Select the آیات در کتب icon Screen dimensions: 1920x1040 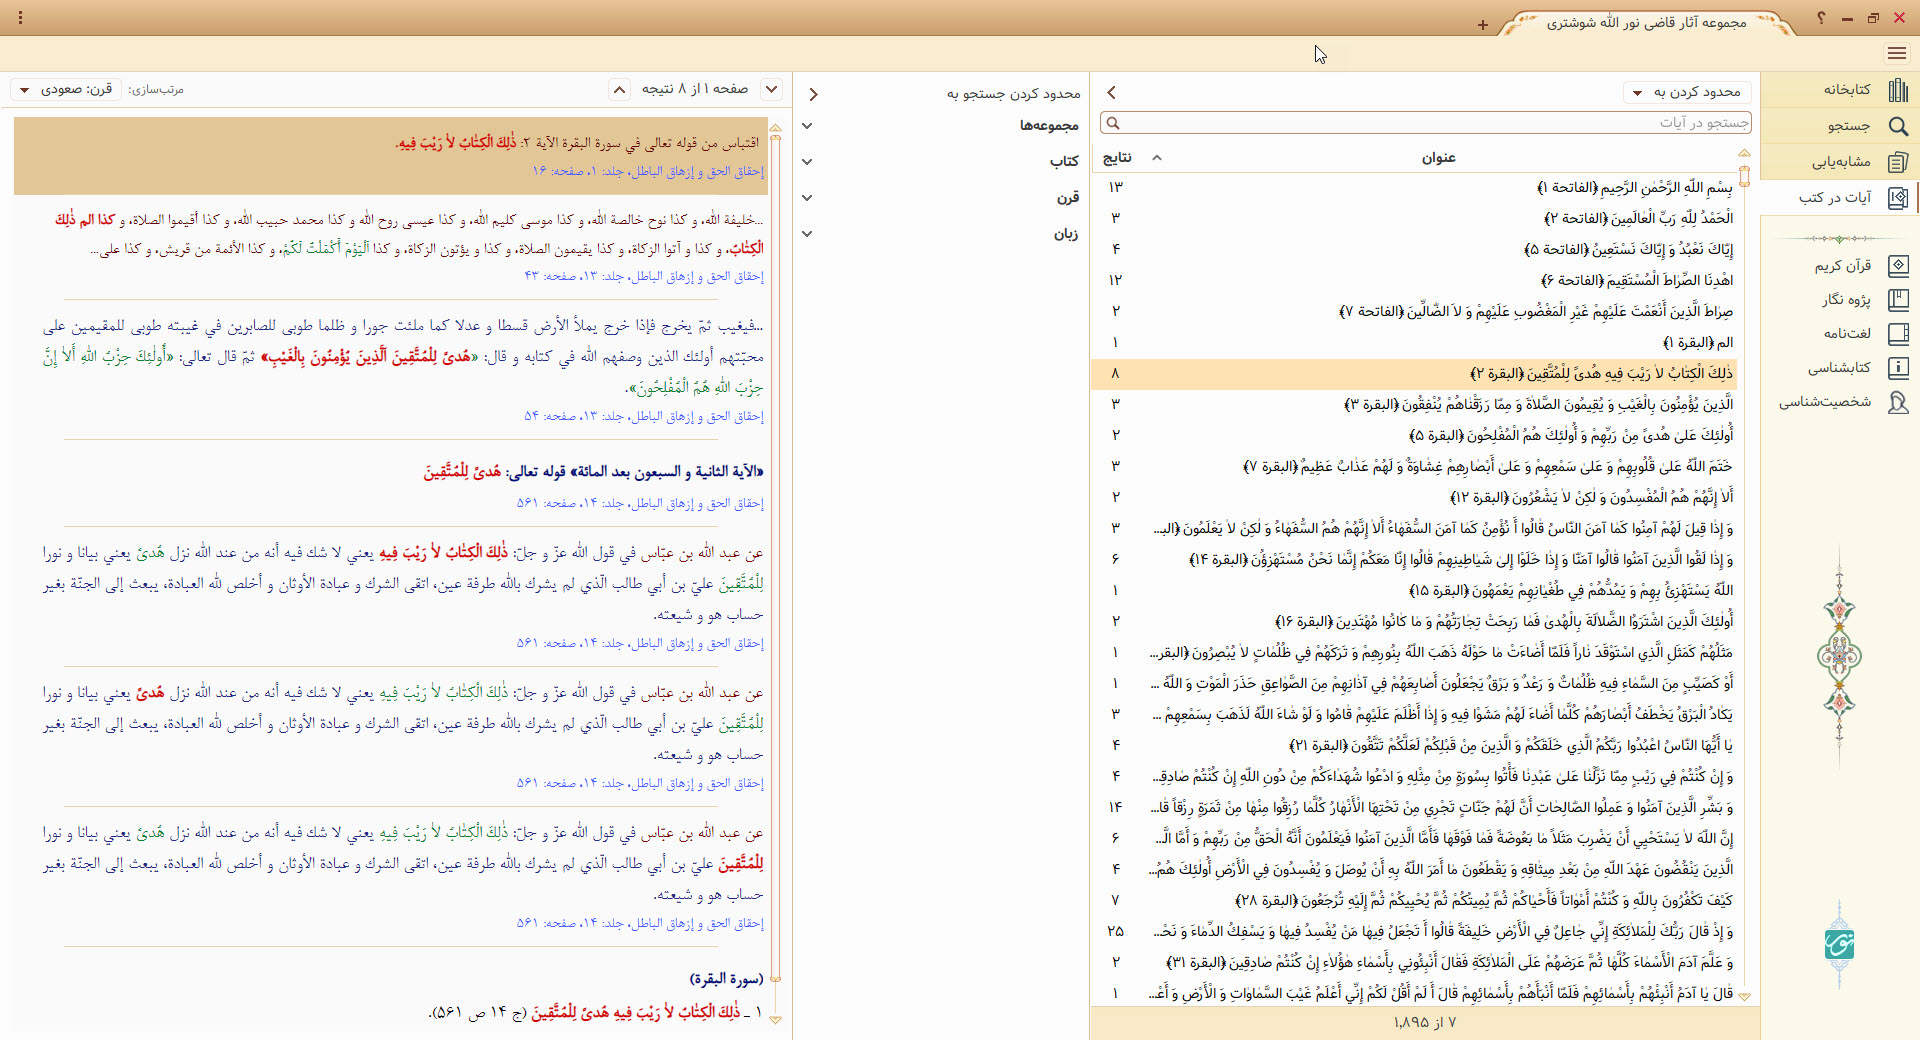(1898, 198)
